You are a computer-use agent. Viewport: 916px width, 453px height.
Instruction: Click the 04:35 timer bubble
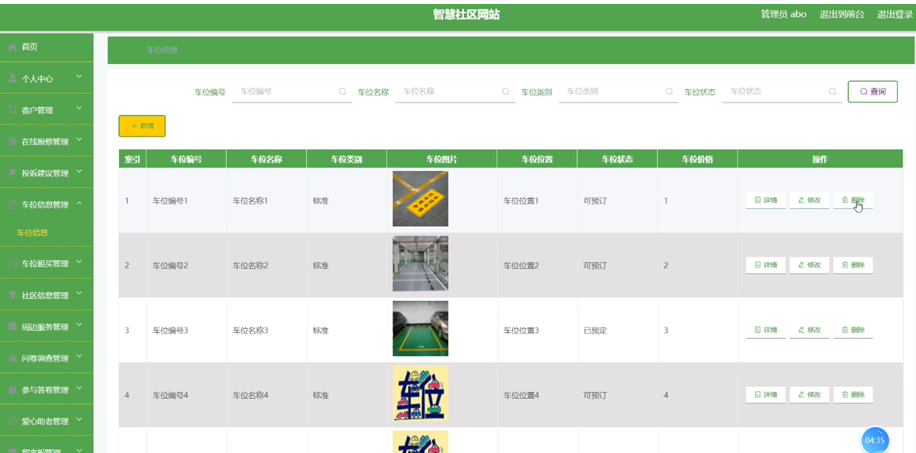click(875, 440)
